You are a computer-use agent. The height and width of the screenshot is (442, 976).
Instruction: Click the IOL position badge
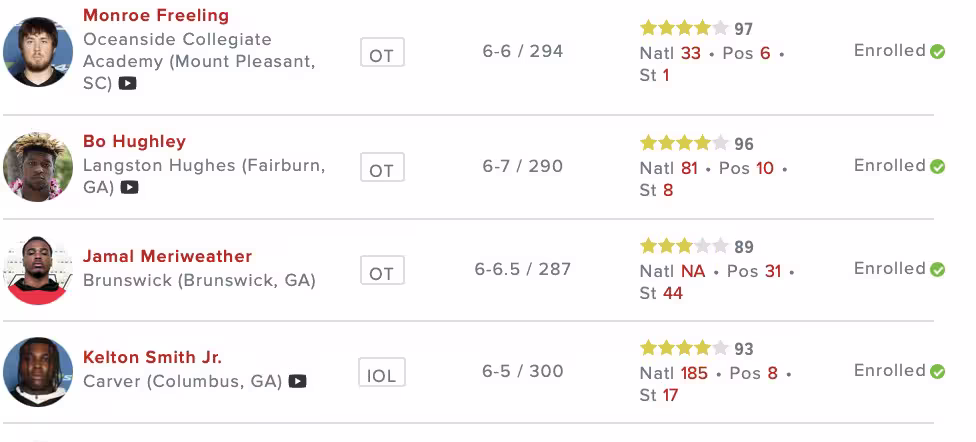pos(381,375)
